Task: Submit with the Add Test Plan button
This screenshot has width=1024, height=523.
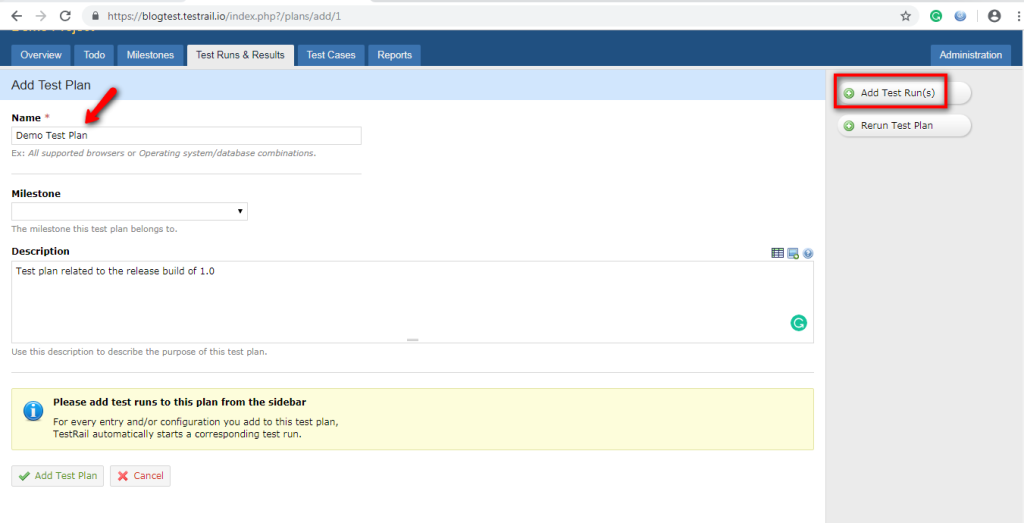Action: [x=57, y=476]
